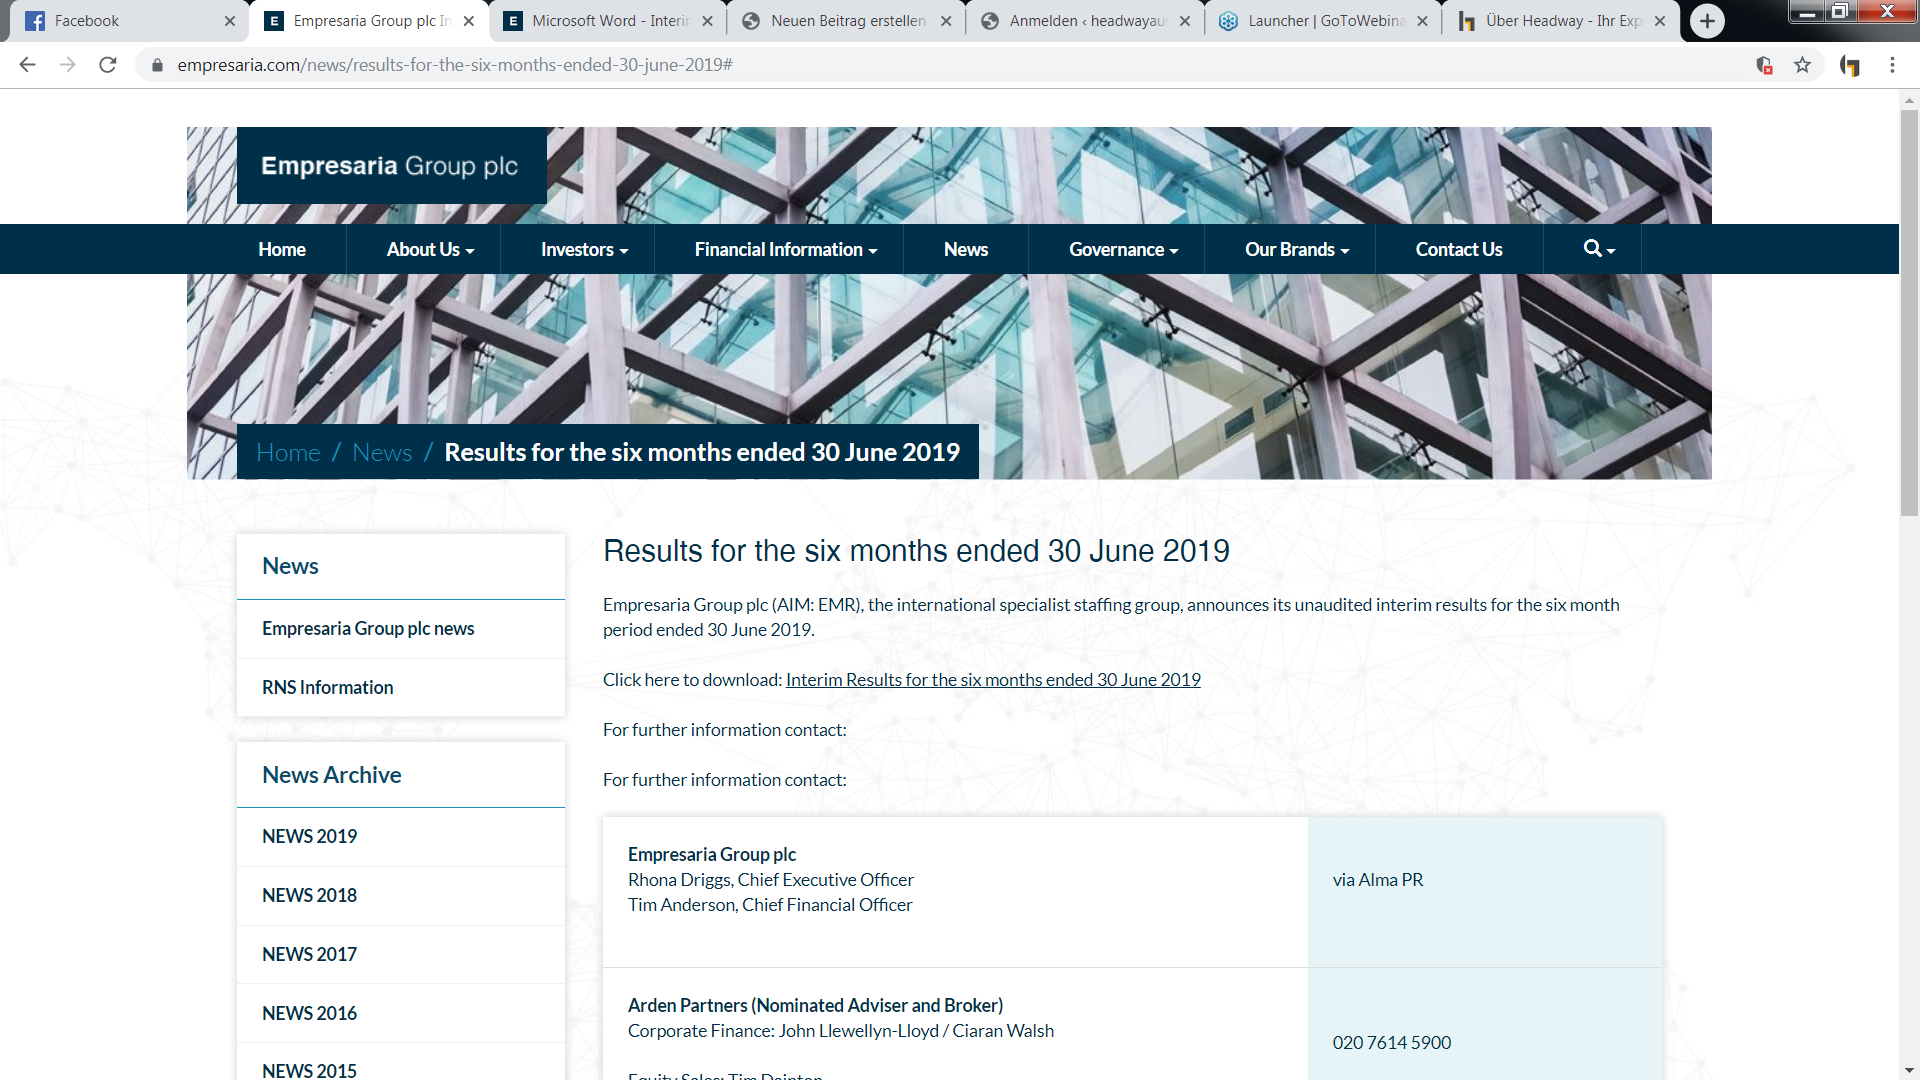Viewport: 1920px width, 1080px height.
Task: Close the Empresaria Group plc tab
Action: tap(469, 21)
